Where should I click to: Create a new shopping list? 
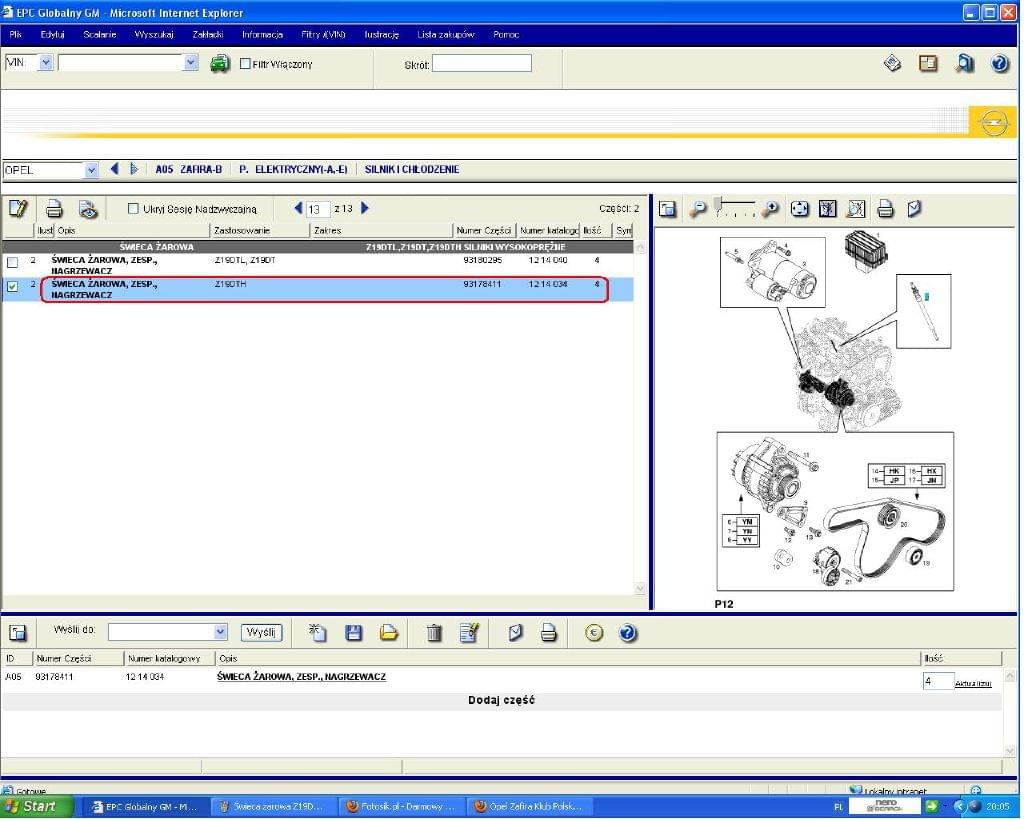(317, 632)
